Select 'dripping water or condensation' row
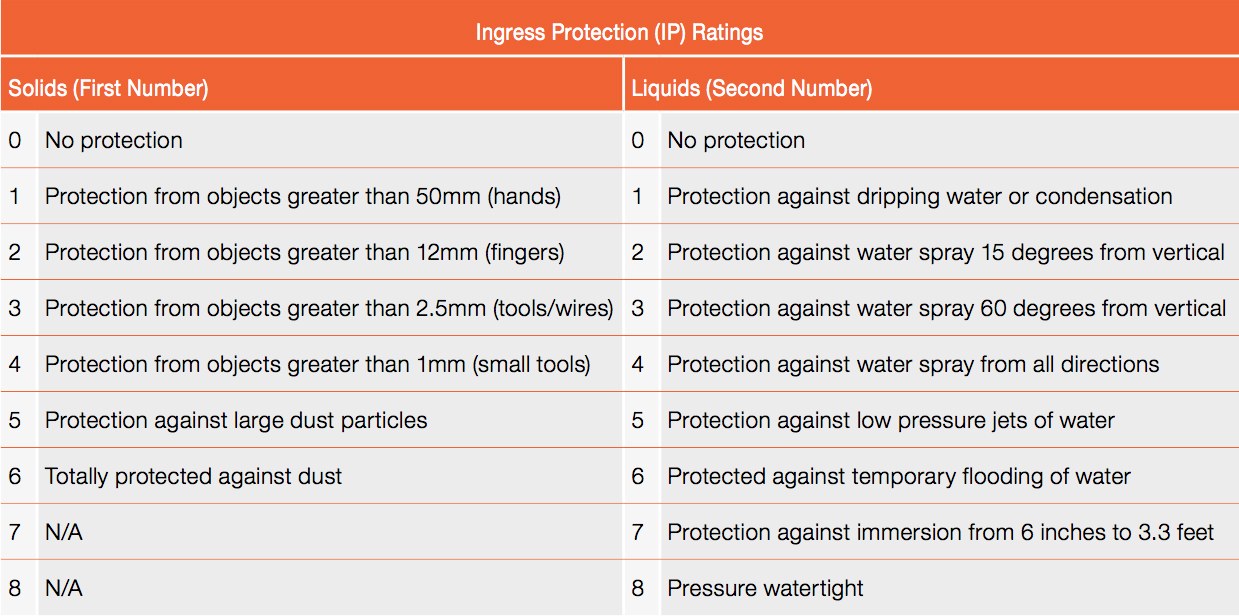The image size is (1239, 616). click(x=919, y=196)
